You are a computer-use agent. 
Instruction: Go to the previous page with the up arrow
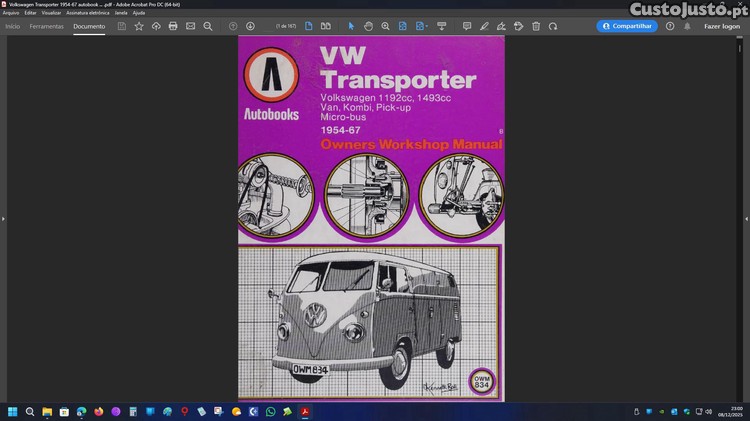click(x=233, y=26)
